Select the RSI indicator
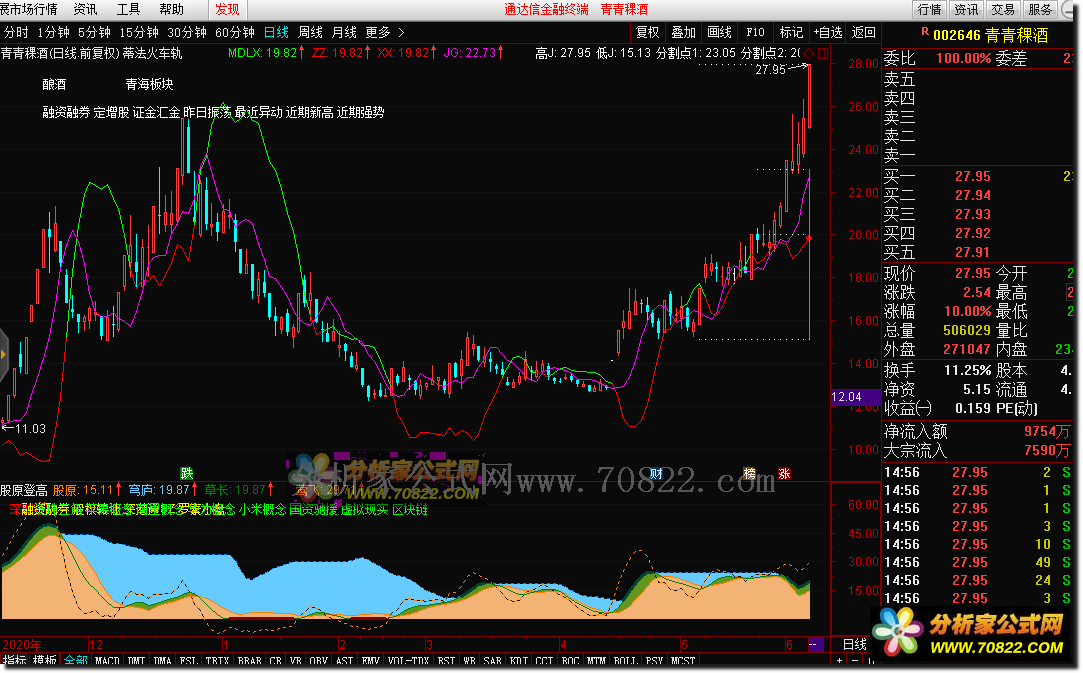This screenshot has width=1083, height=673. [x=446, y=661]
